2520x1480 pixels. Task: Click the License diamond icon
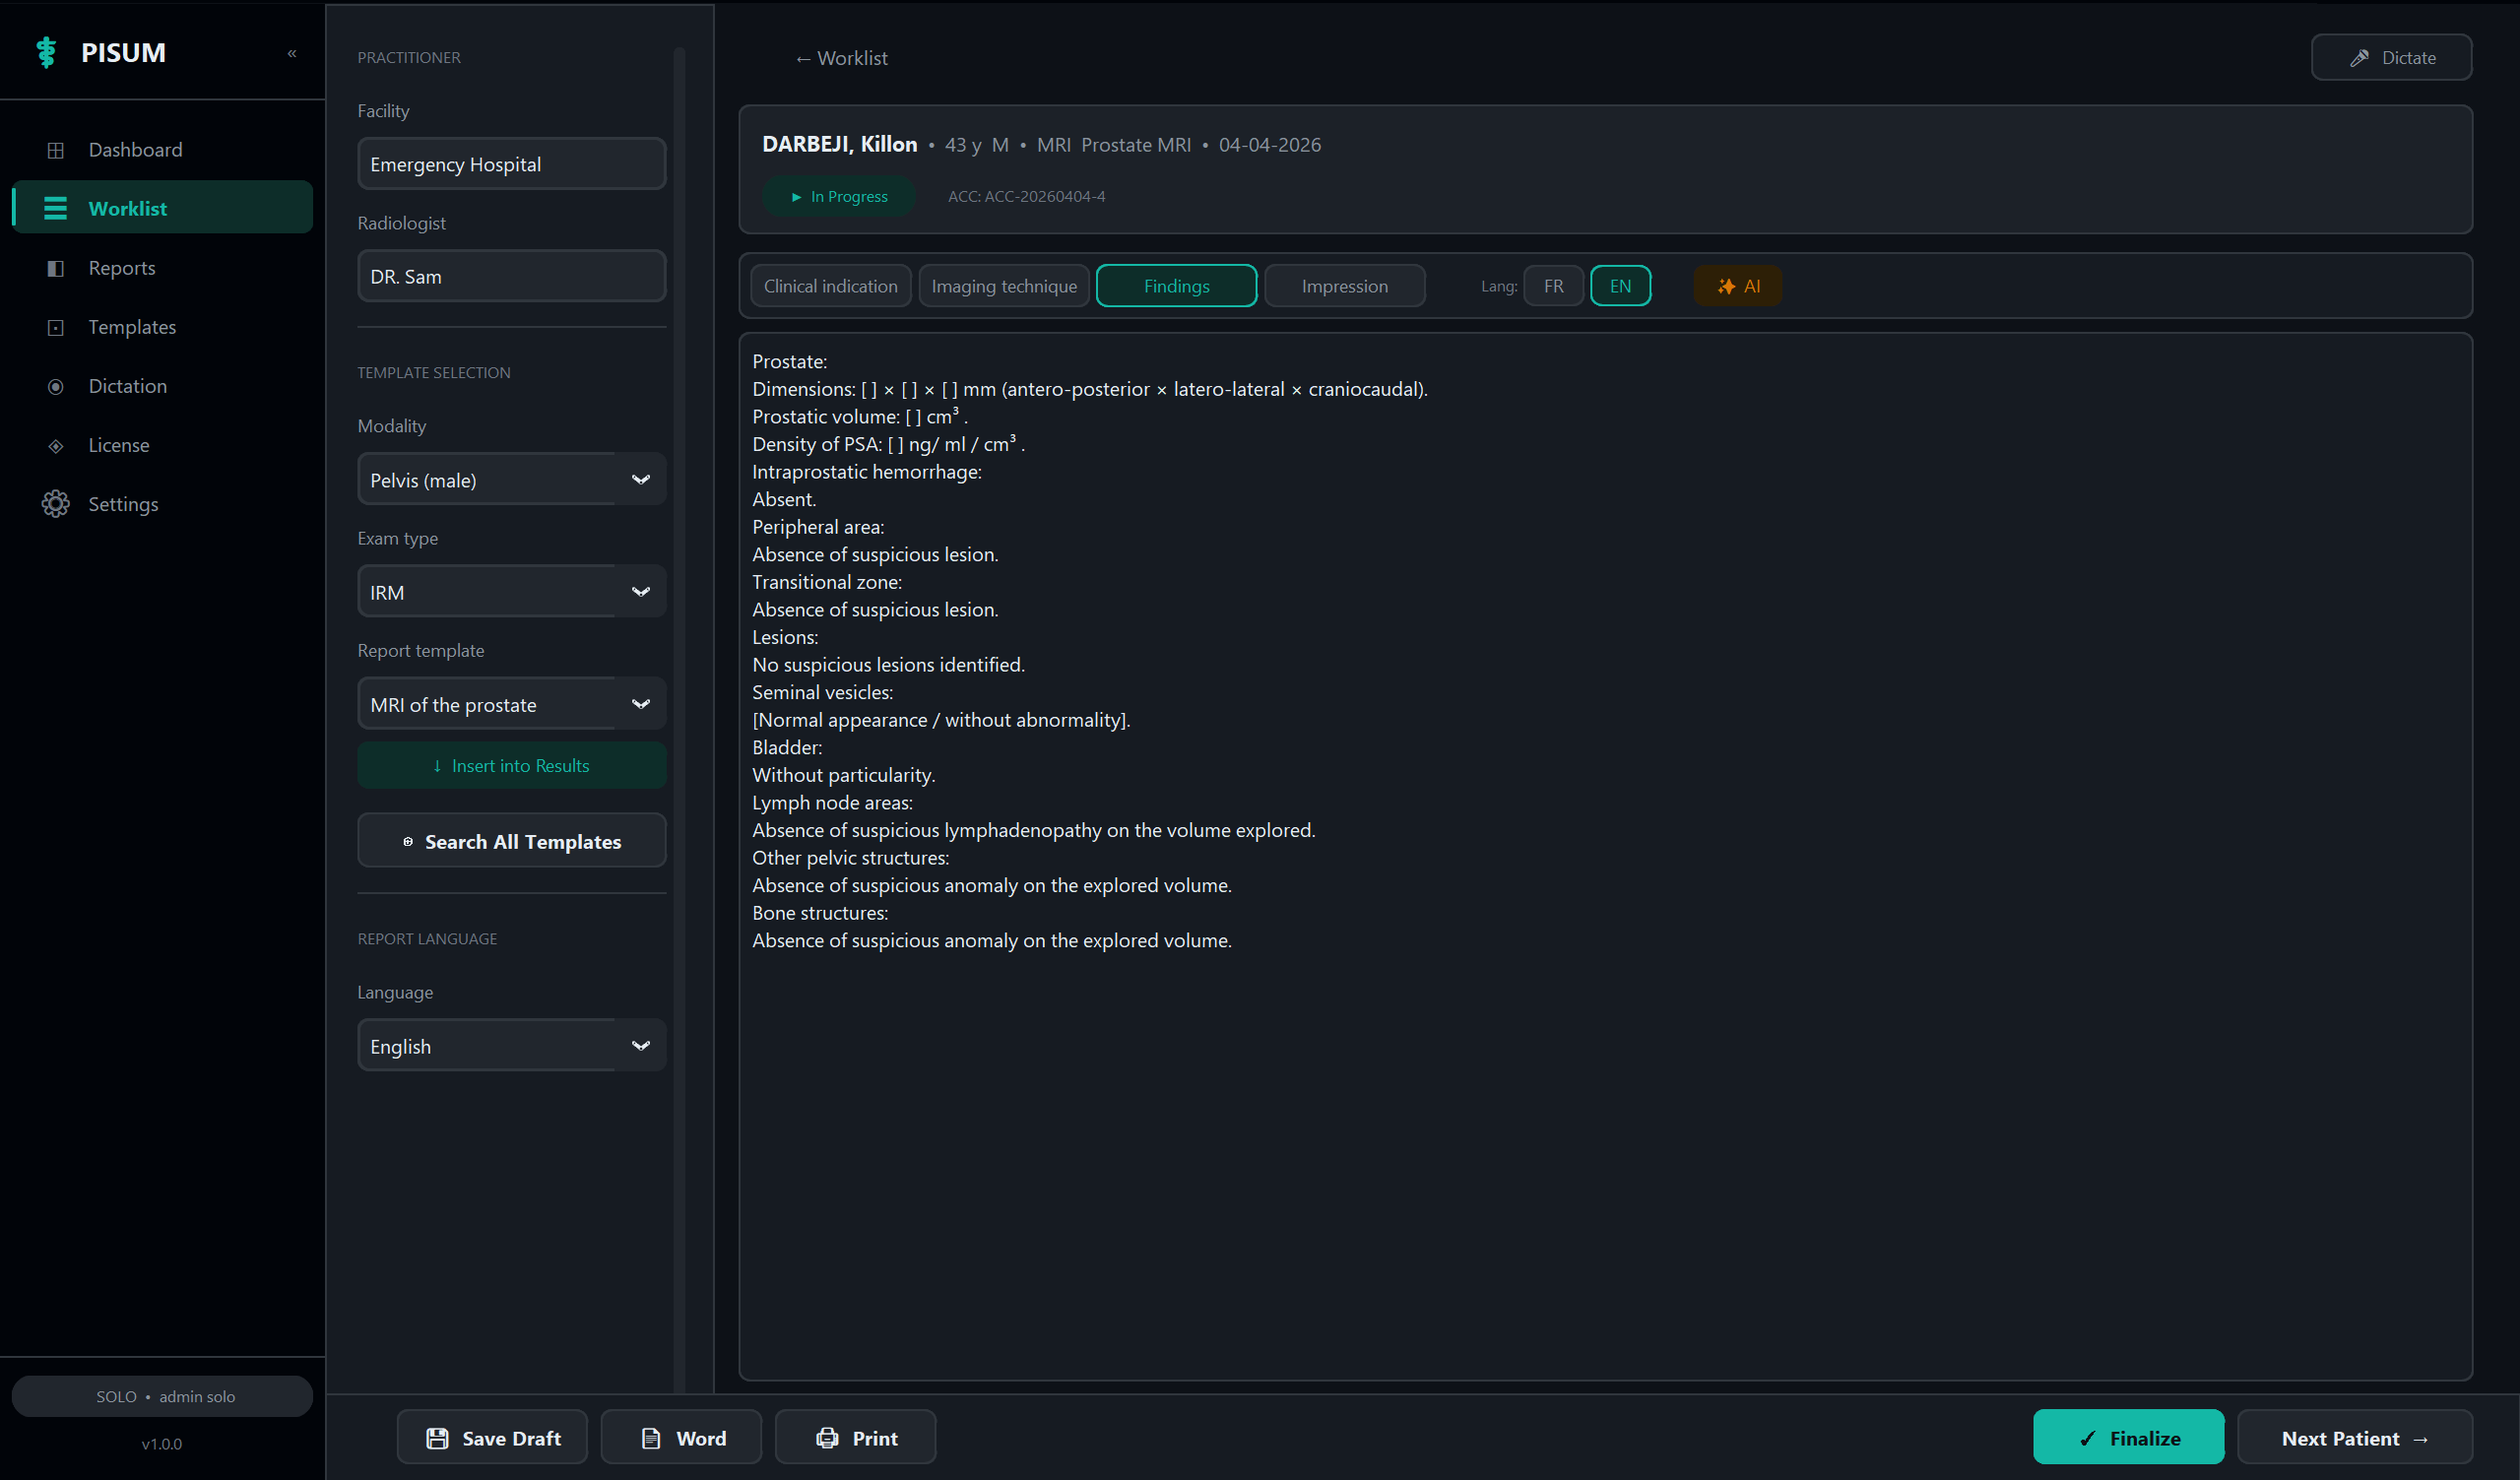click(56, 445)
